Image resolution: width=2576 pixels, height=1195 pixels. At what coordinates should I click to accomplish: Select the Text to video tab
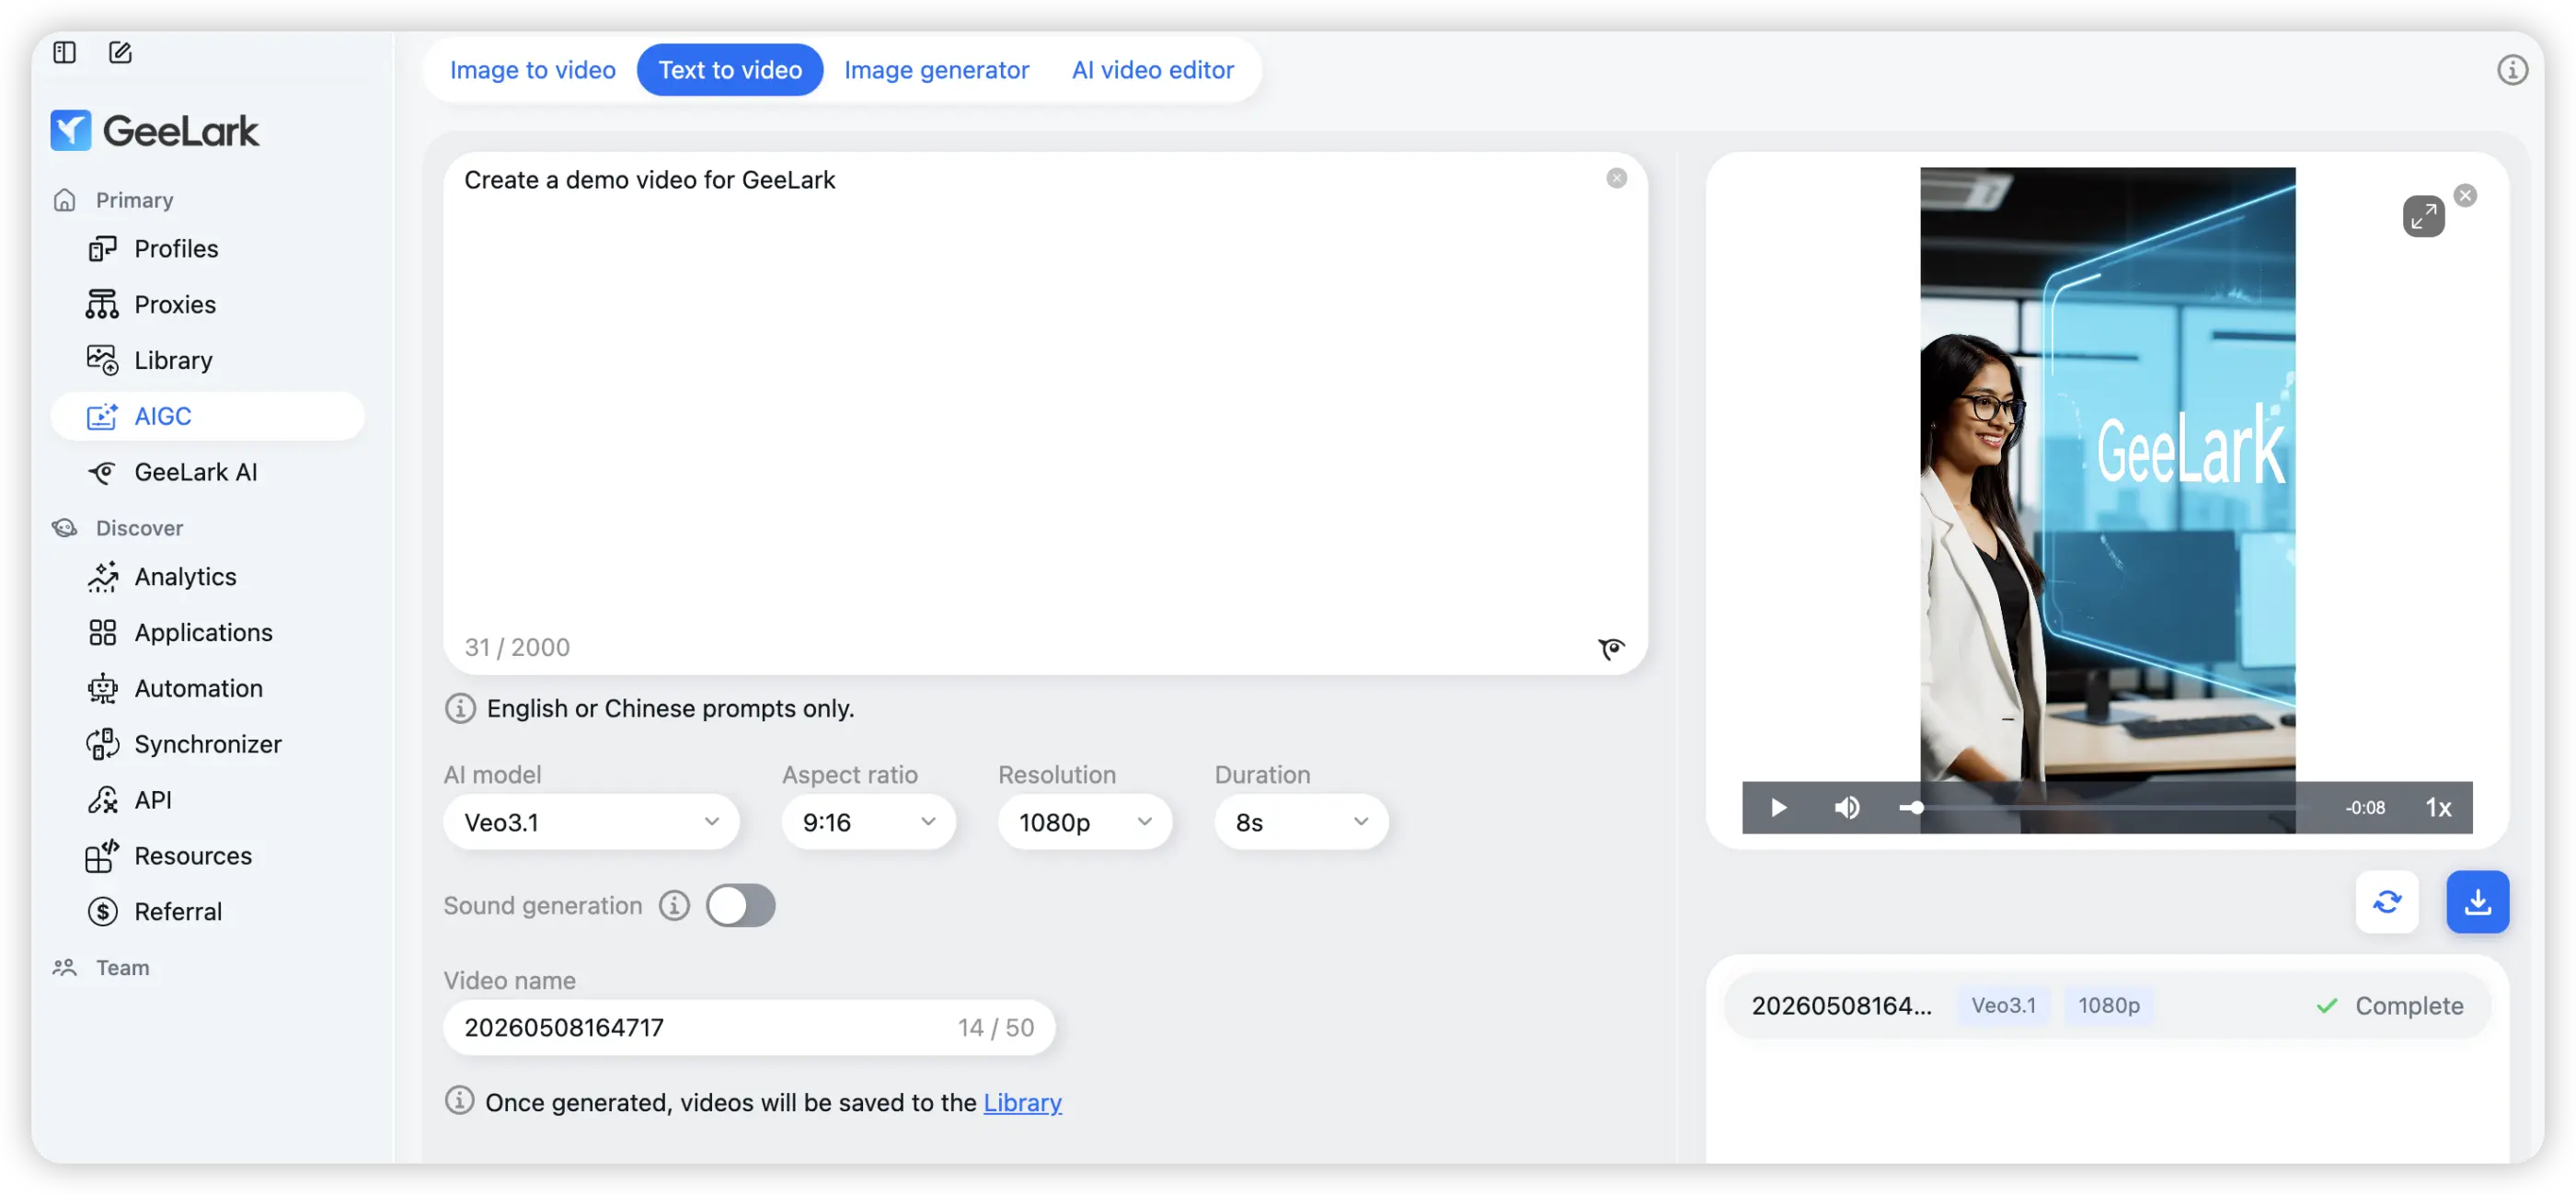[729, 70]
